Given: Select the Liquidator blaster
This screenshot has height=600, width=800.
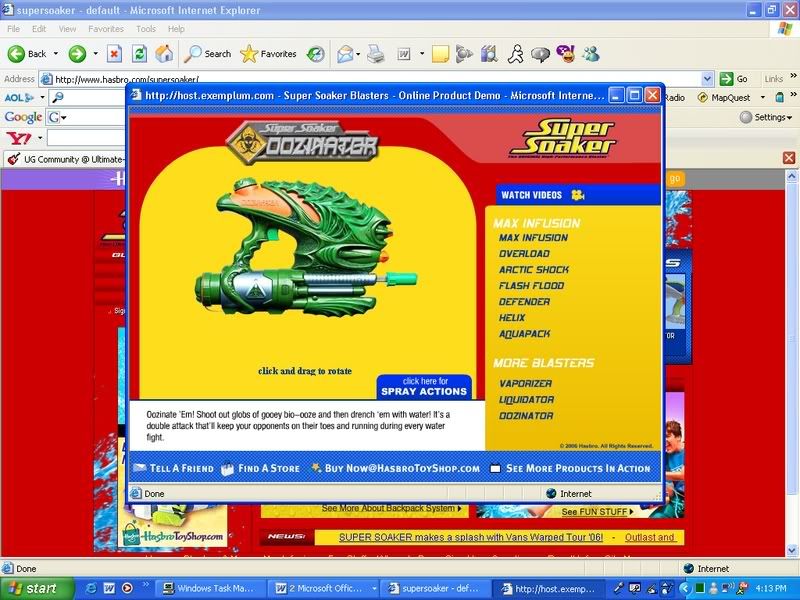Looking at the screenshot, I should point(526,400).
